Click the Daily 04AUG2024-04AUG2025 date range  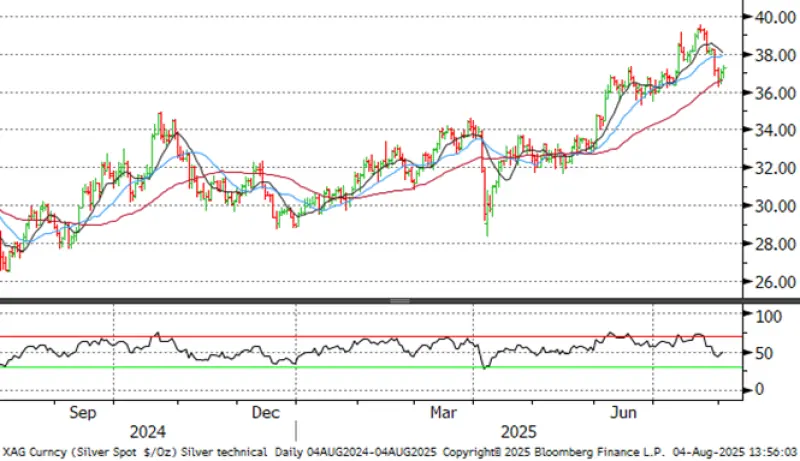click(x=356, y=452)
